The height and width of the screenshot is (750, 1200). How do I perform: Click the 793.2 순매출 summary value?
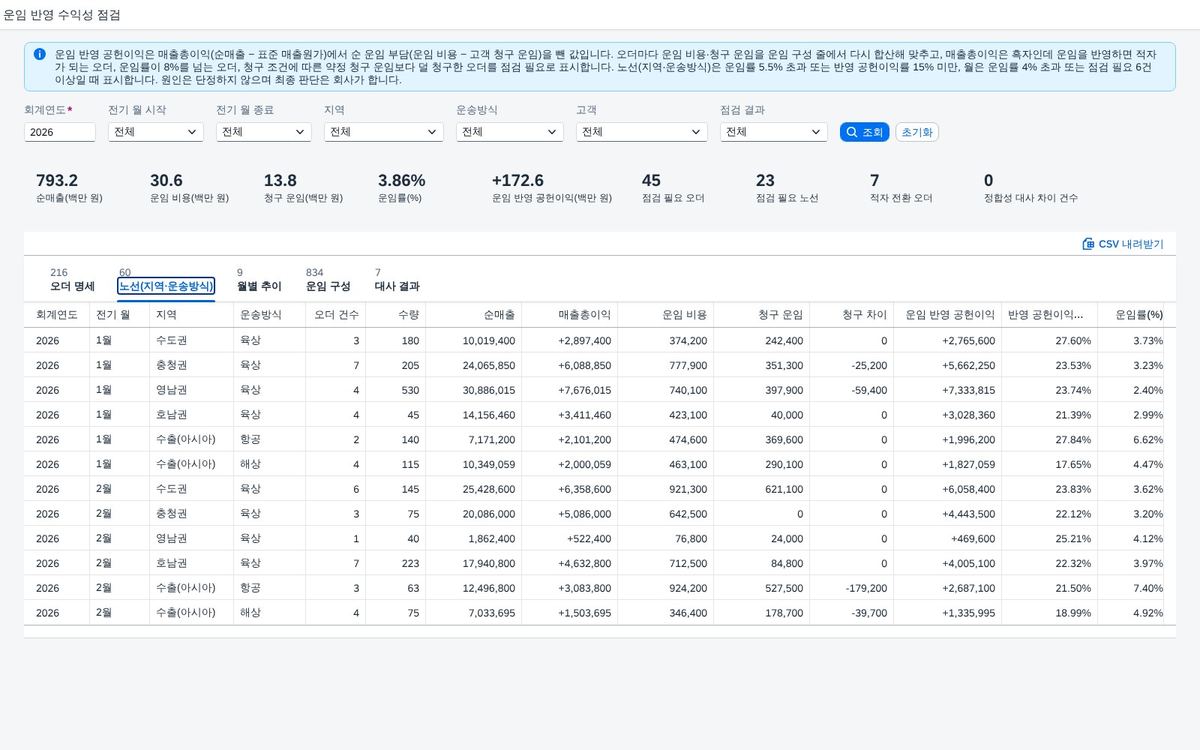tap(57, 181)
